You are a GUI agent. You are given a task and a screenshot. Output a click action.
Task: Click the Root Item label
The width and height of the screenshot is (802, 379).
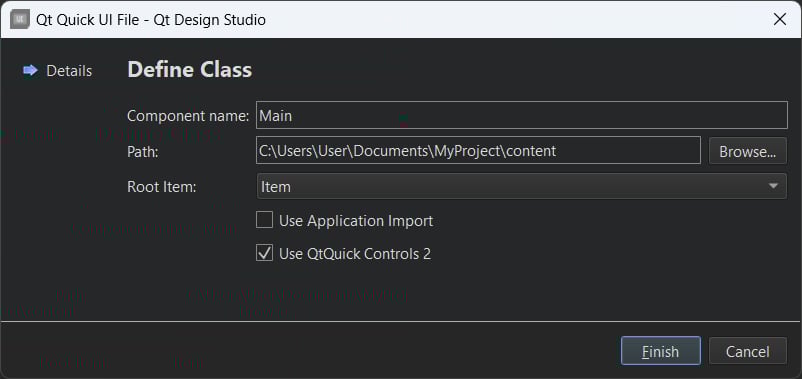point(162,187)
